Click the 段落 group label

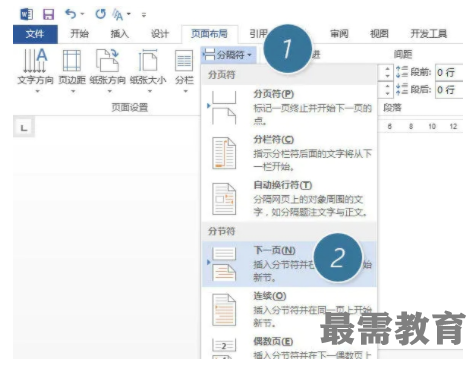tap(392, 107)
